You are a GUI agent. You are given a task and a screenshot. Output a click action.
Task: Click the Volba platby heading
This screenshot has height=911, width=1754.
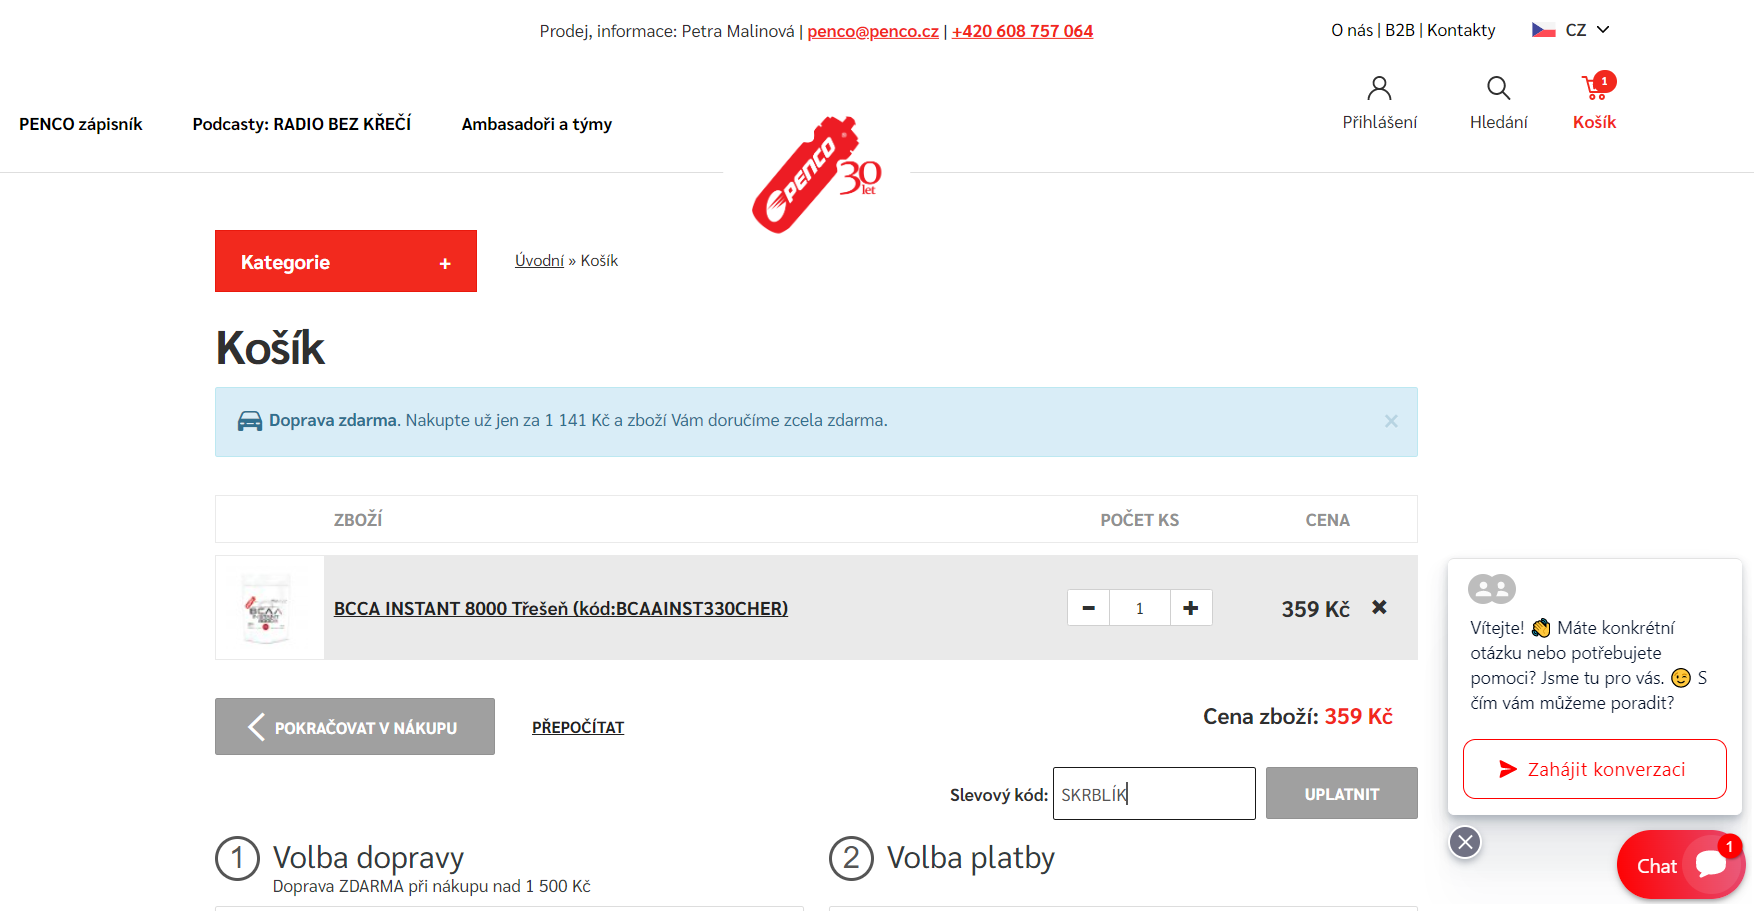coord(970,857)
